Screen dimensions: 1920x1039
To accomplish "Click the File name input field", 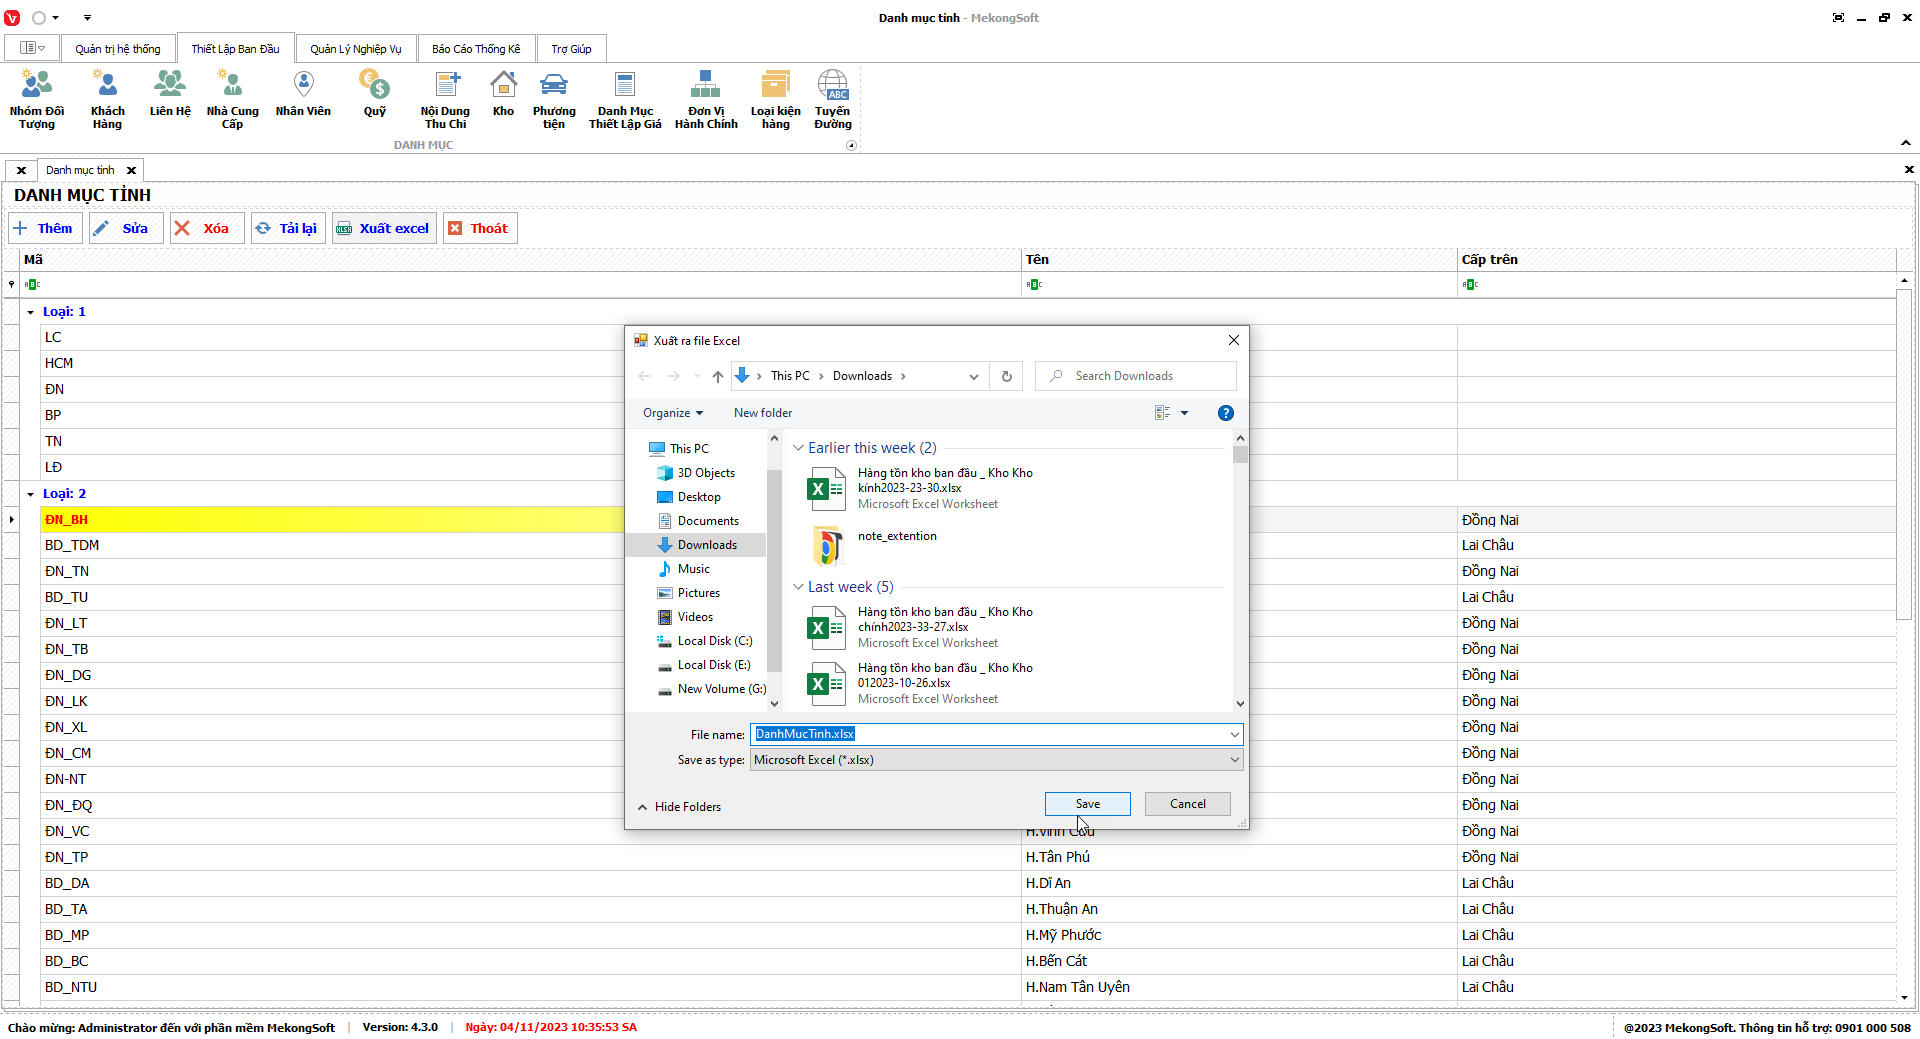I will pos(990,734).
